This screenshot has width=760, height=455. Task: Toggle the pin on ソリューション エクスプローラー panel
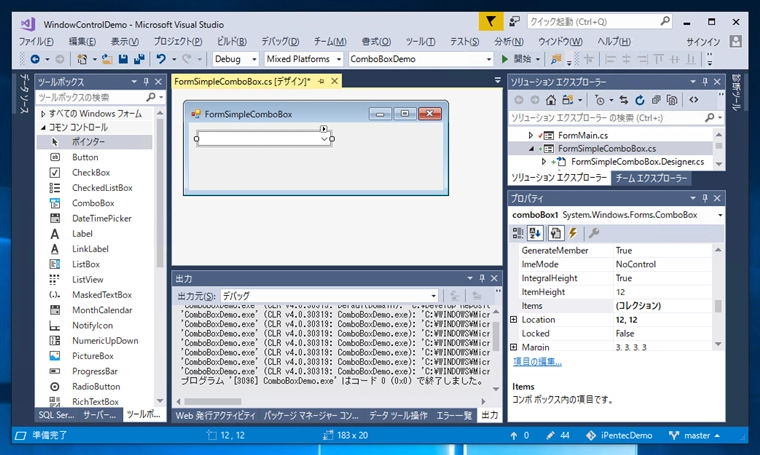click(x=705, y=82)
